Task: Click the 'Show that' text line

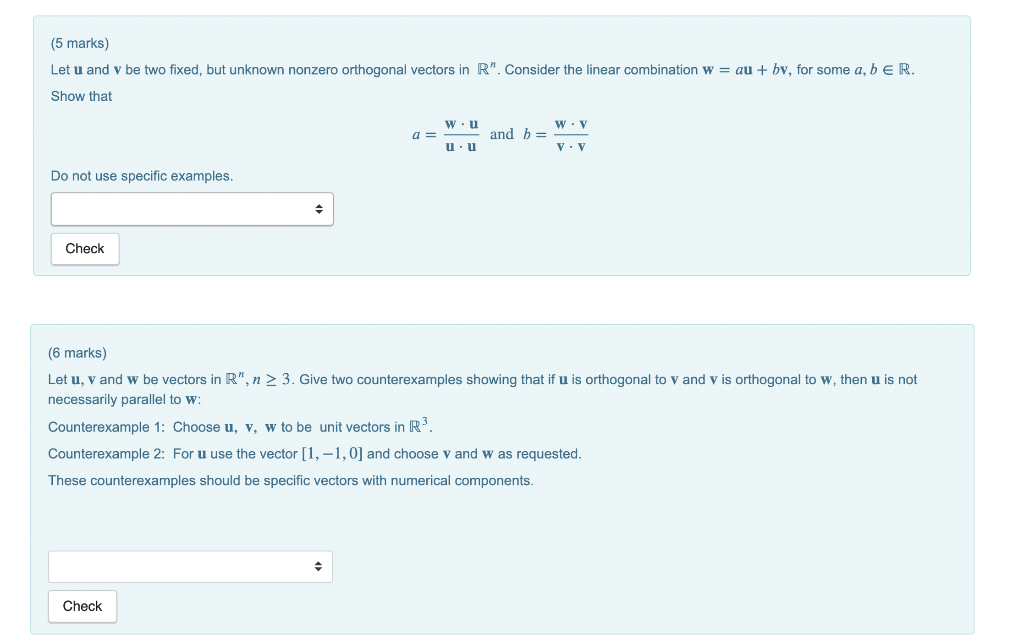Action: (x=80, y=96)
